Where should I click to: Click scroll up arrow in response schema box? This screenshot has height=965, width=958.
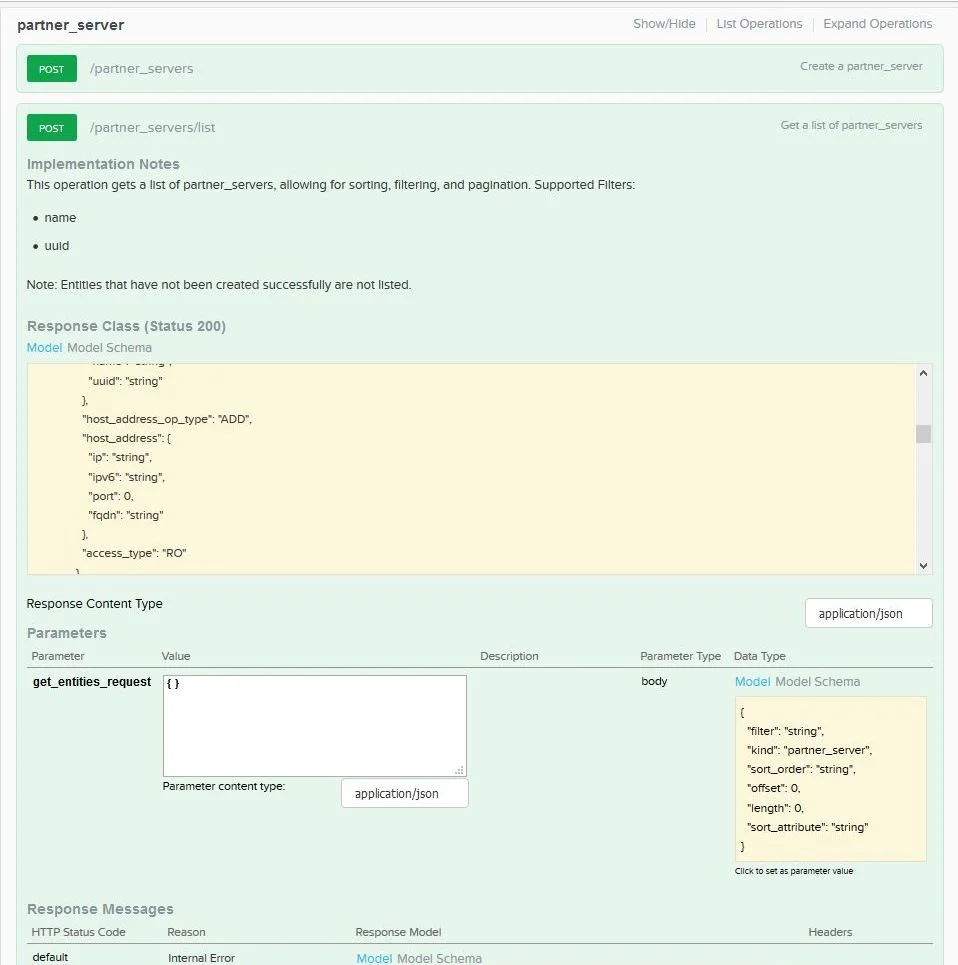[x=923, y=373]
